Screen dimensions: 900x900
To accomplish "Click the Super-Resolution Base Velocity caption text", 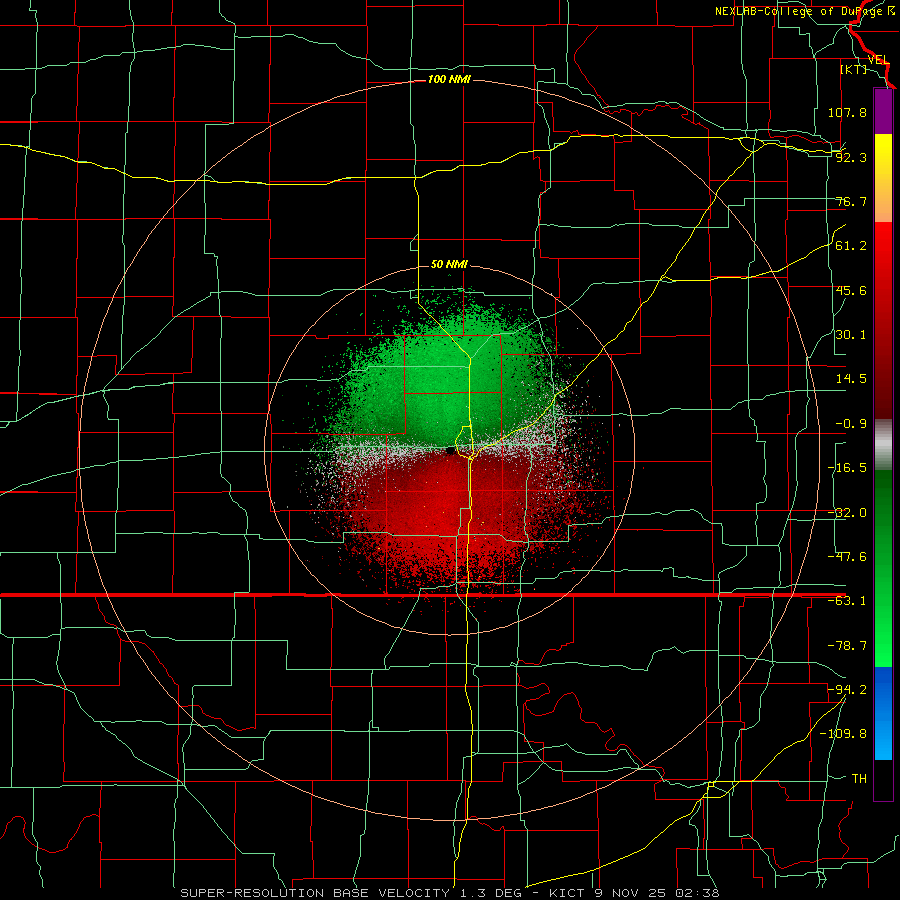I will click(449, 893).
